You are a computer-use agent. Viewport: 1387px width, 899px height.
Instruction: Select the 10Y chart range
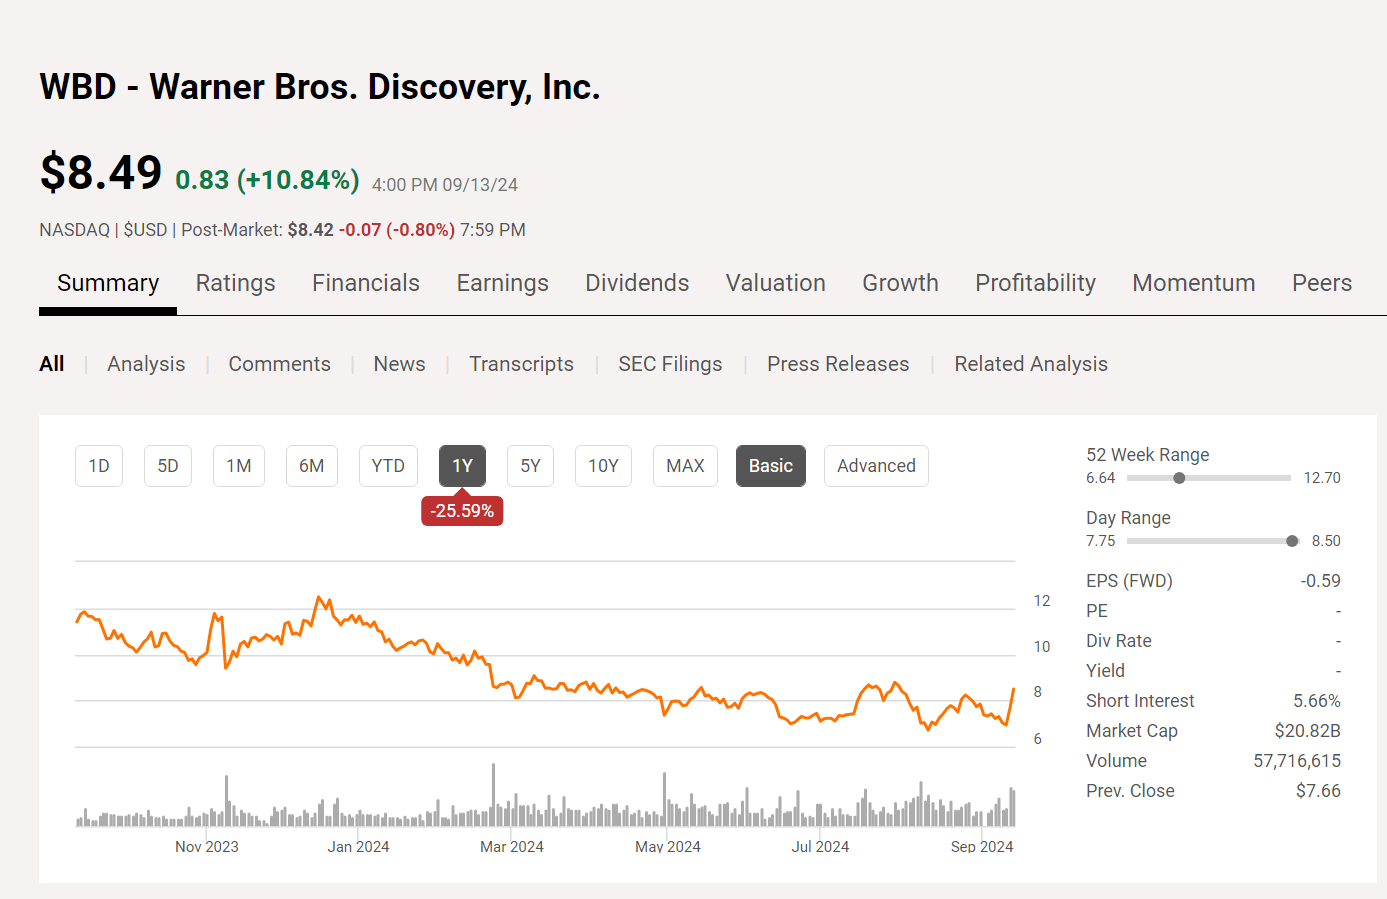click(603, 465)
